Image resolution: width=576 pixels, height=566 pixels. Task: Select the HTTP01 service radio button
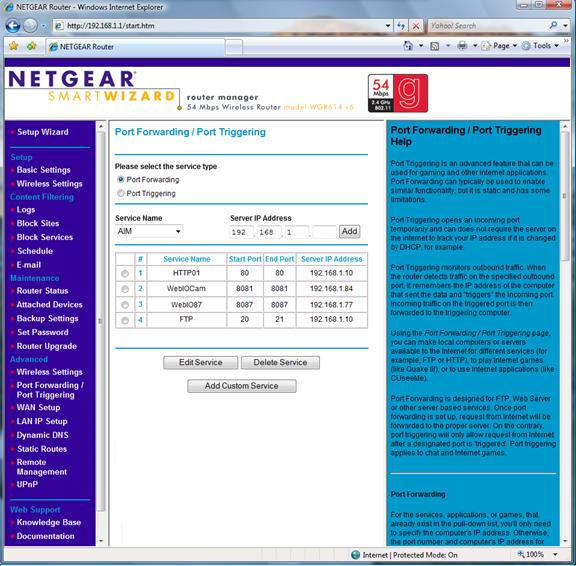(125, 274)
